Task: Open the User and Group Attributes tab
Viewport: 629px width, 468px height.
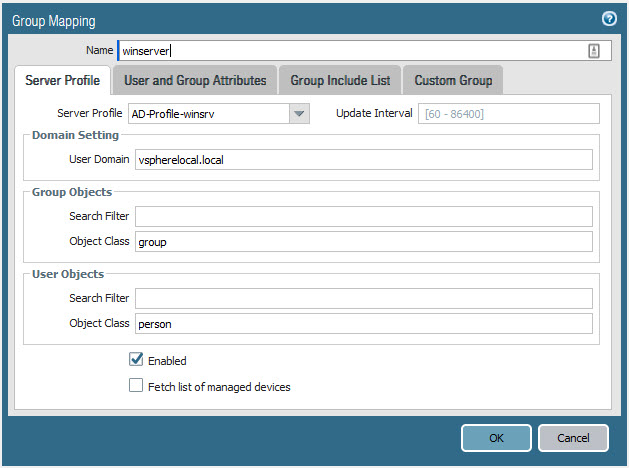Action: click(x=195, y=81)
